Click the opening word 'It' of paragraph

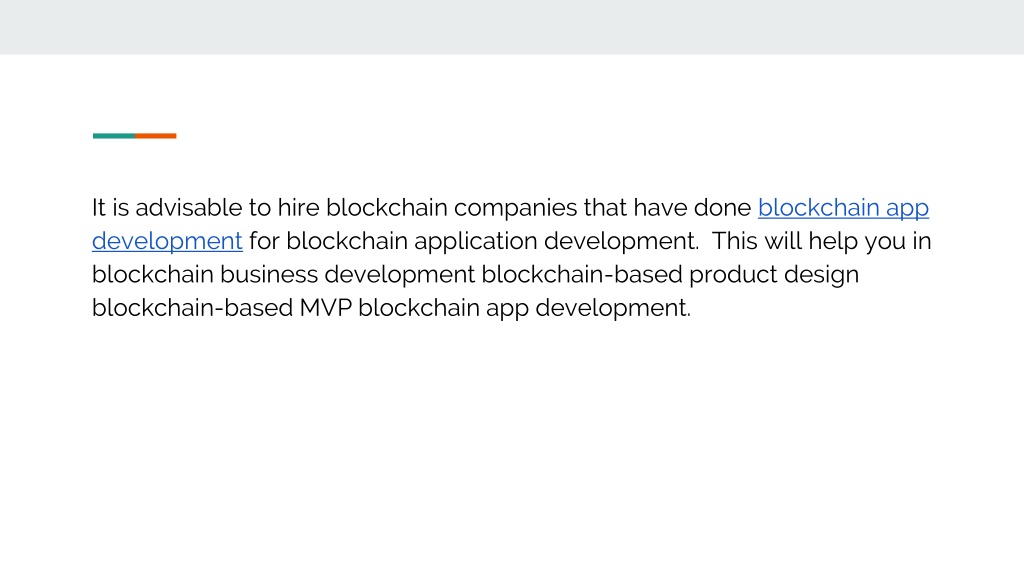99,208
